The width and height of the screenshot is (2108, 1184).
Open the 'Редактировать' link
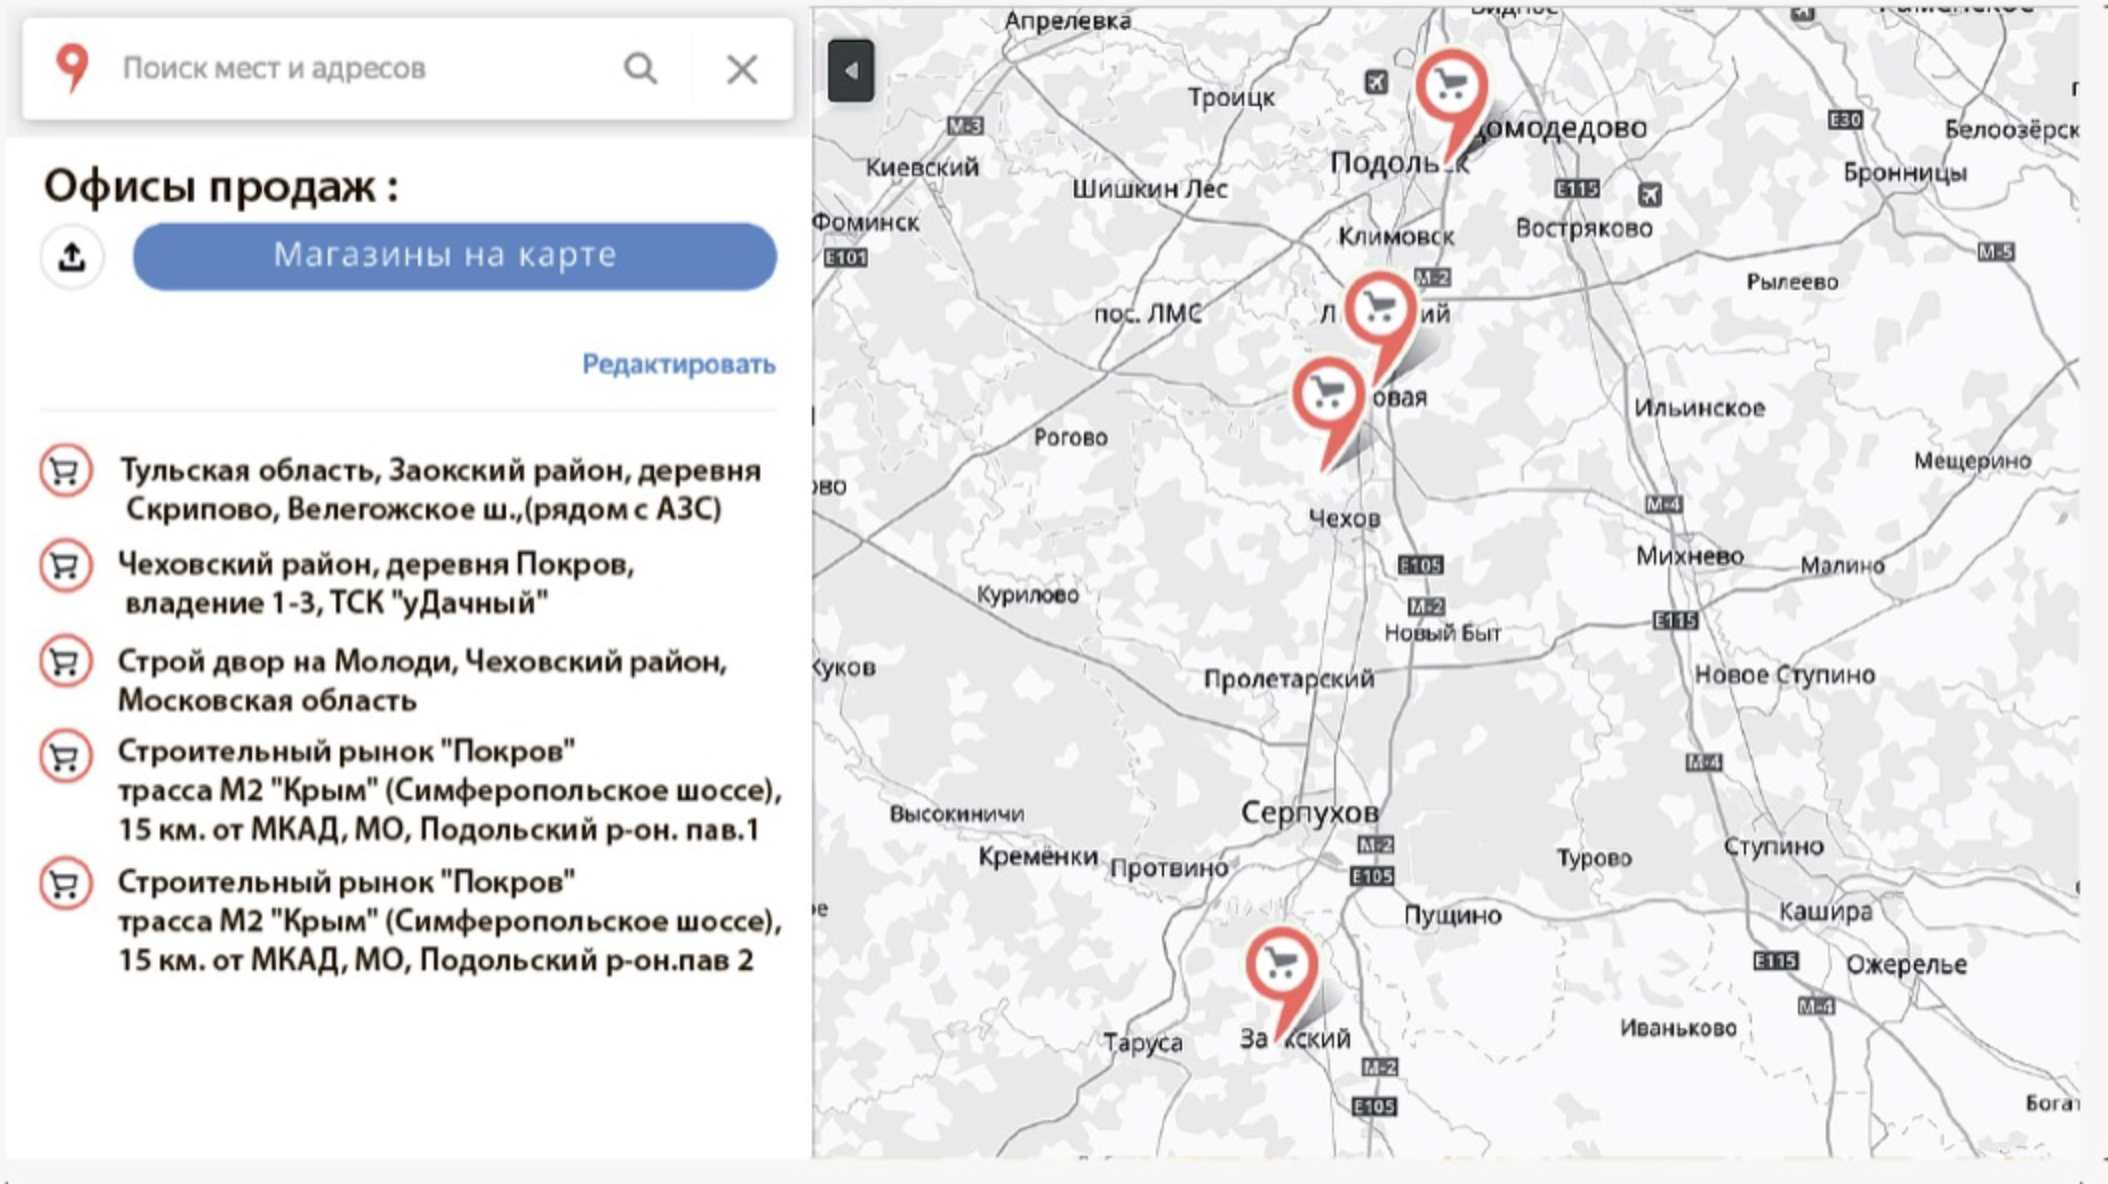(x=679, y=364)
